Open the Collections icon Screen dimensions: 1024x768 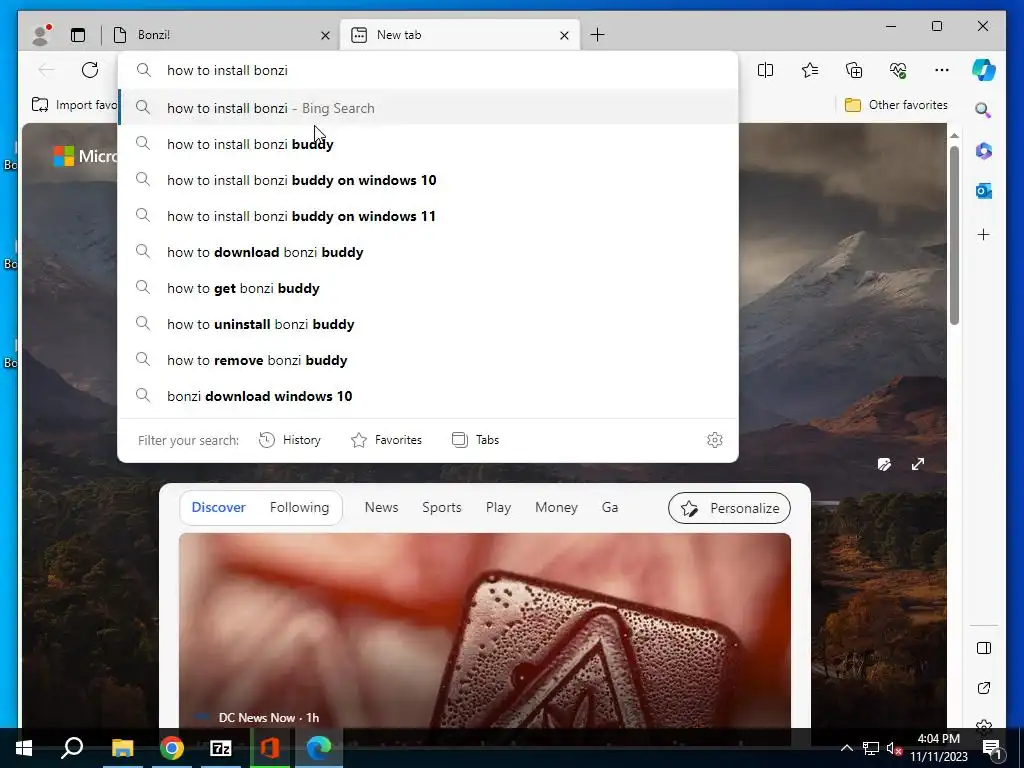pyautogui.click(x=854, y=70)
